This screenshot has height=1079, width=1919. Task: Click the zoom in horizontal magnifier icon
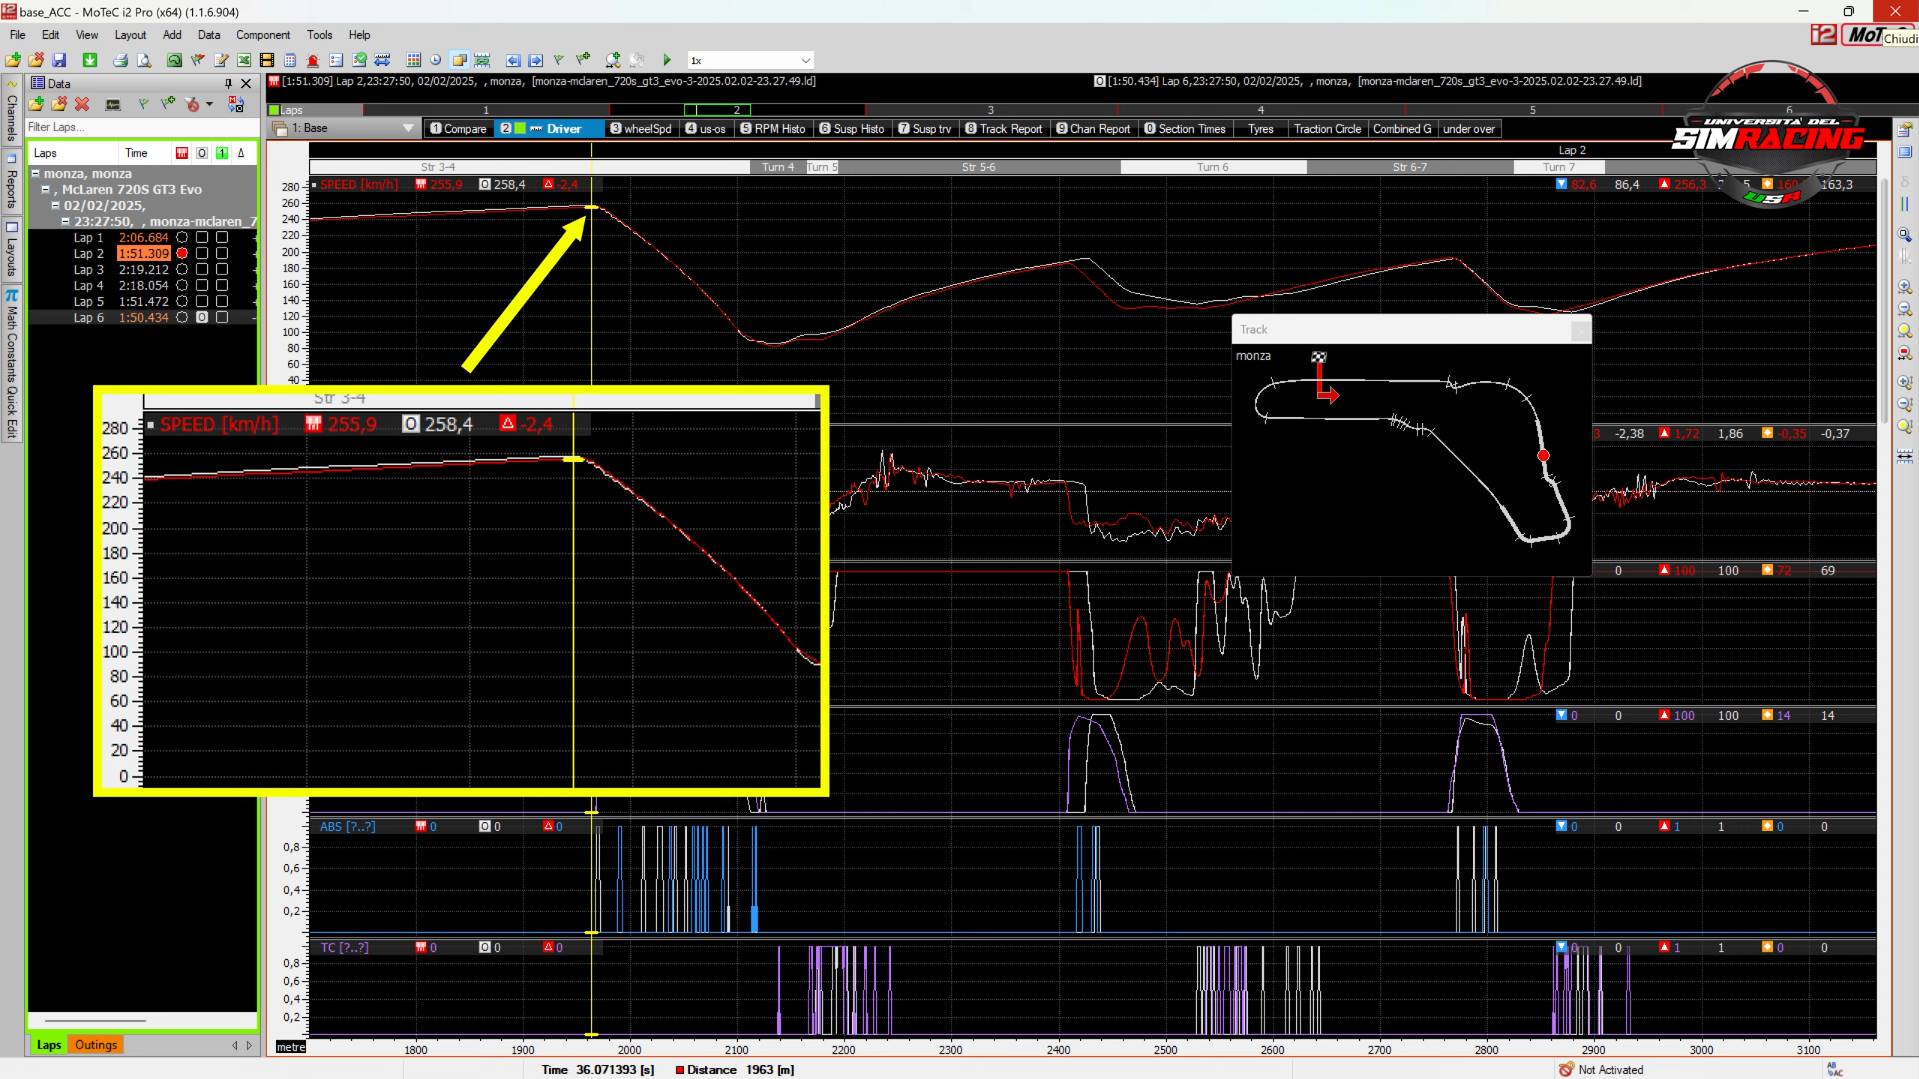[1904, 287]
